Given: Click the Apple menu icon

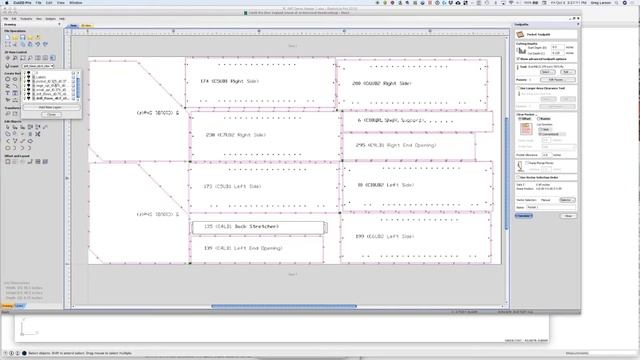Looking at the screenshot, I should [x=7, y=2].
